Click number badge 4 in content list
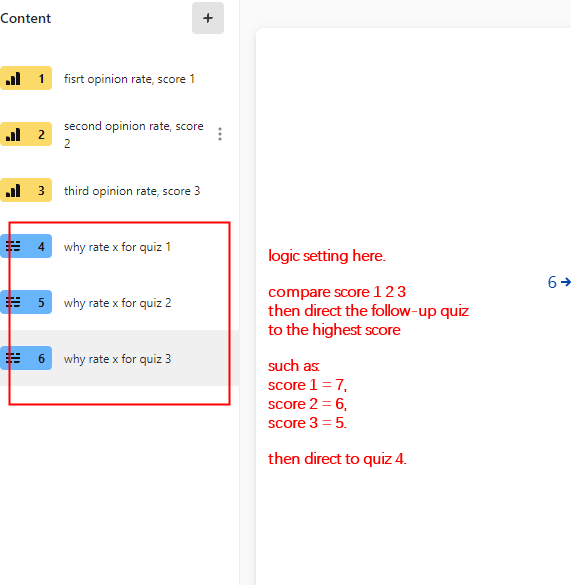571x585 pixels. click(41, 247)
